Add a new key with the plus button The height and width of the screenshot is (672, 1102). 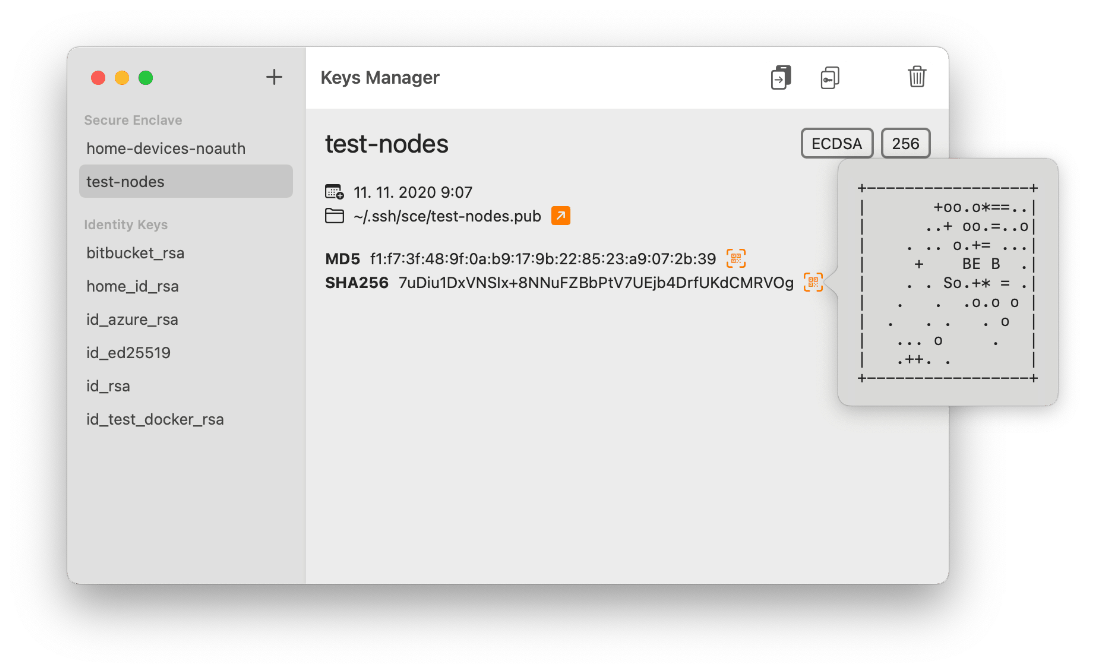pos(273,76)
